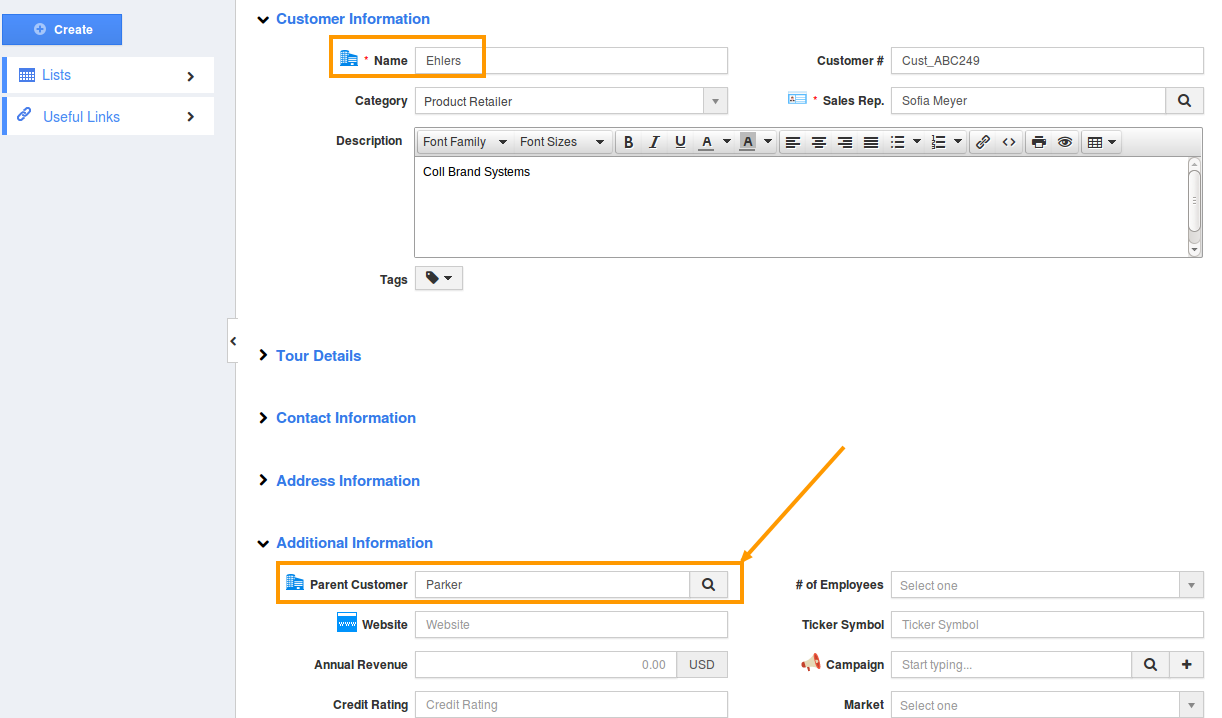Collapse the Customer Information section
1222x718 pixels.
tap(263, 19)
